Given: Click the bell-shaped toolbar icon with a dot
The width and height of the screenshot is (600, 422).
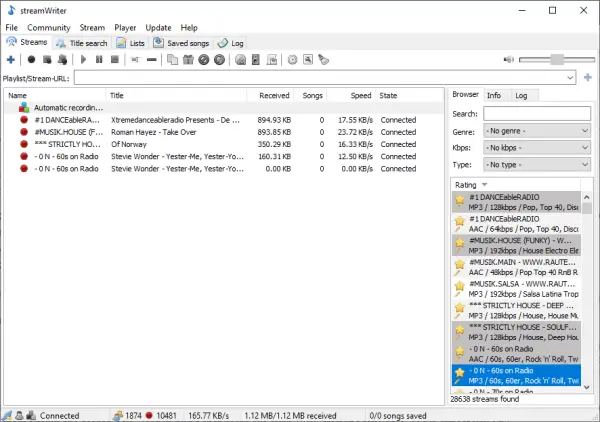Looking at the screenshot, I should click(x=62, y=60).
